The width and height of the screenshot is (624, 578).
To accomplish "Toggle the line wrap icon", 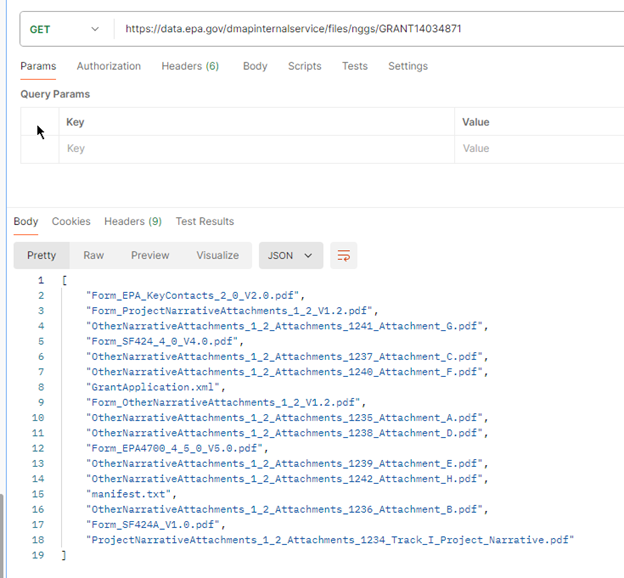I will pyautogui.click(x=343, y=256).
